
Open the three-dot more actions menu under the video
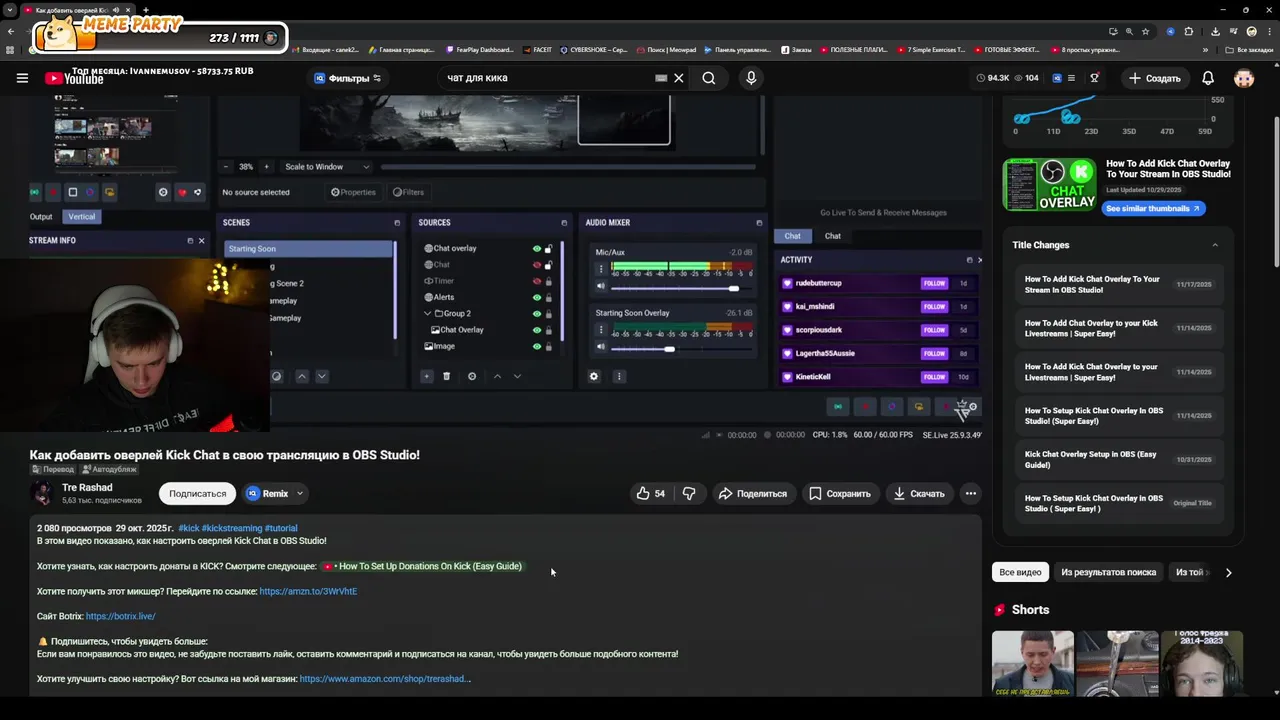970,493
